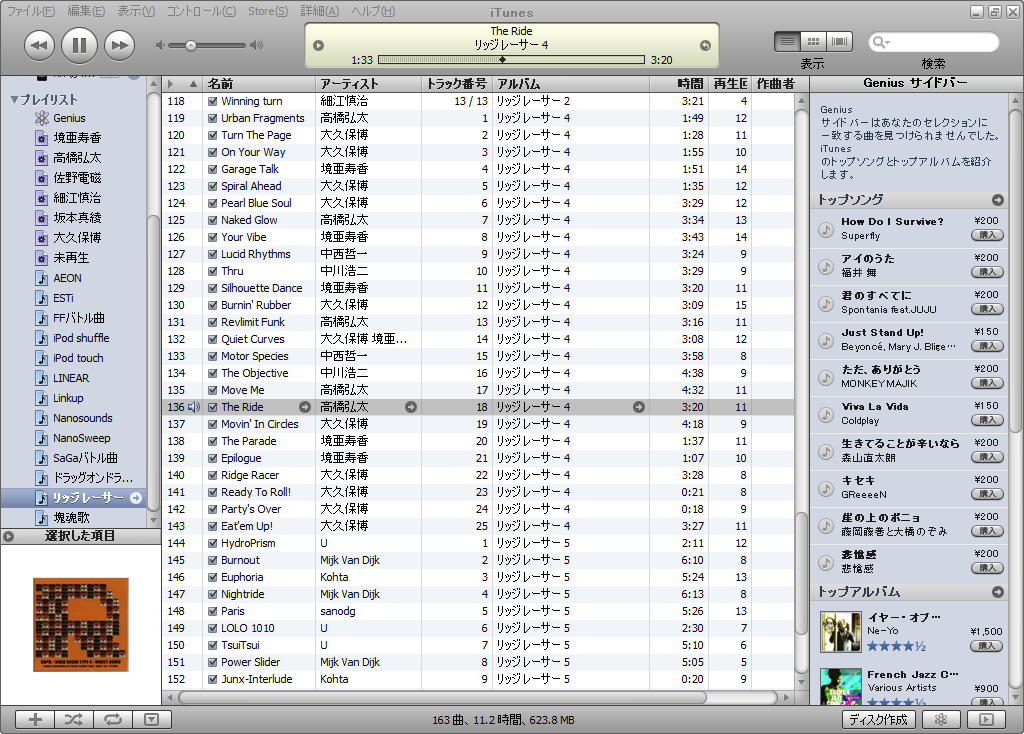Sort by the 時間 column header
This screenshot has height=734, width=1024.
[x=679, y=84]
